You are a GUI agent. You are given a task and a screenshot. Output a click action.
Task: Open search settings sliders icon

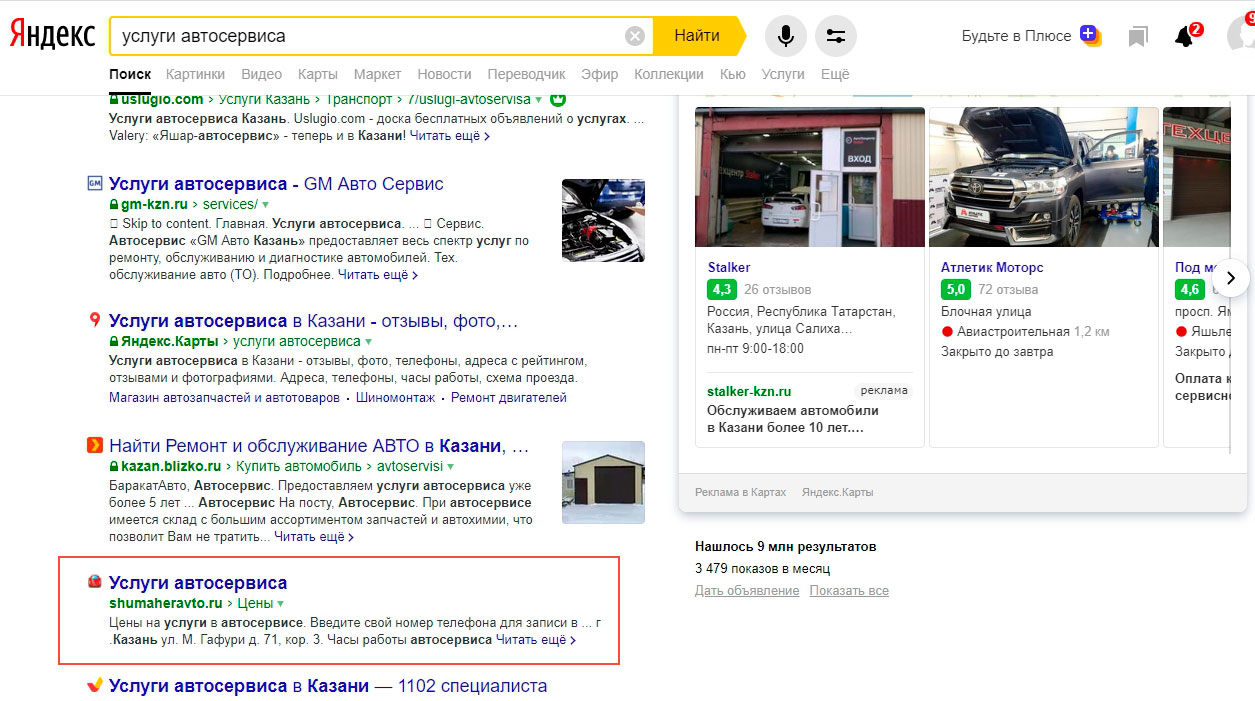836,36
